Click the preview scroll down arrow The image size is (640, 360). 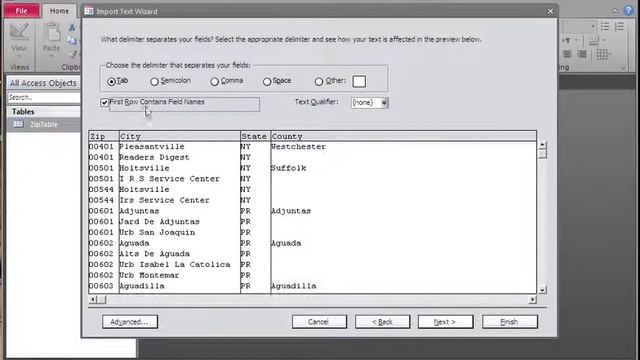542,290
